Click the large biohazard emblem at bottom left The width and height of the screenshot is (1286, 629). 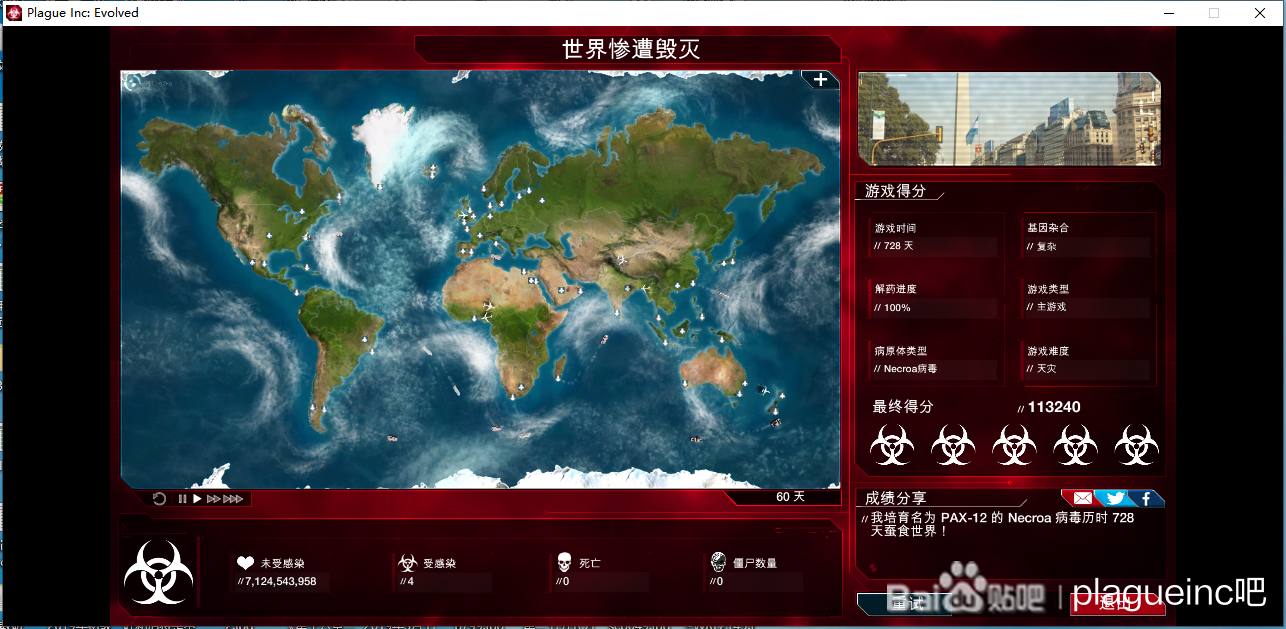point(158,573)
